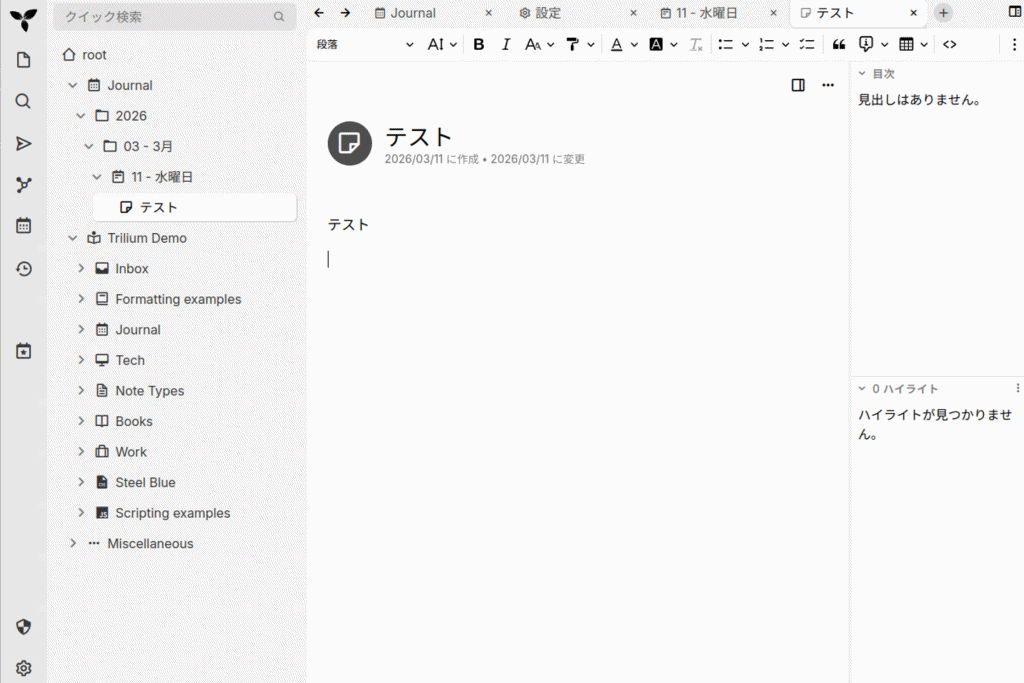Screen dimensions: 1024x683
Task: Switch to the 11 - 水曜日 tab
Action: point(712,13)
